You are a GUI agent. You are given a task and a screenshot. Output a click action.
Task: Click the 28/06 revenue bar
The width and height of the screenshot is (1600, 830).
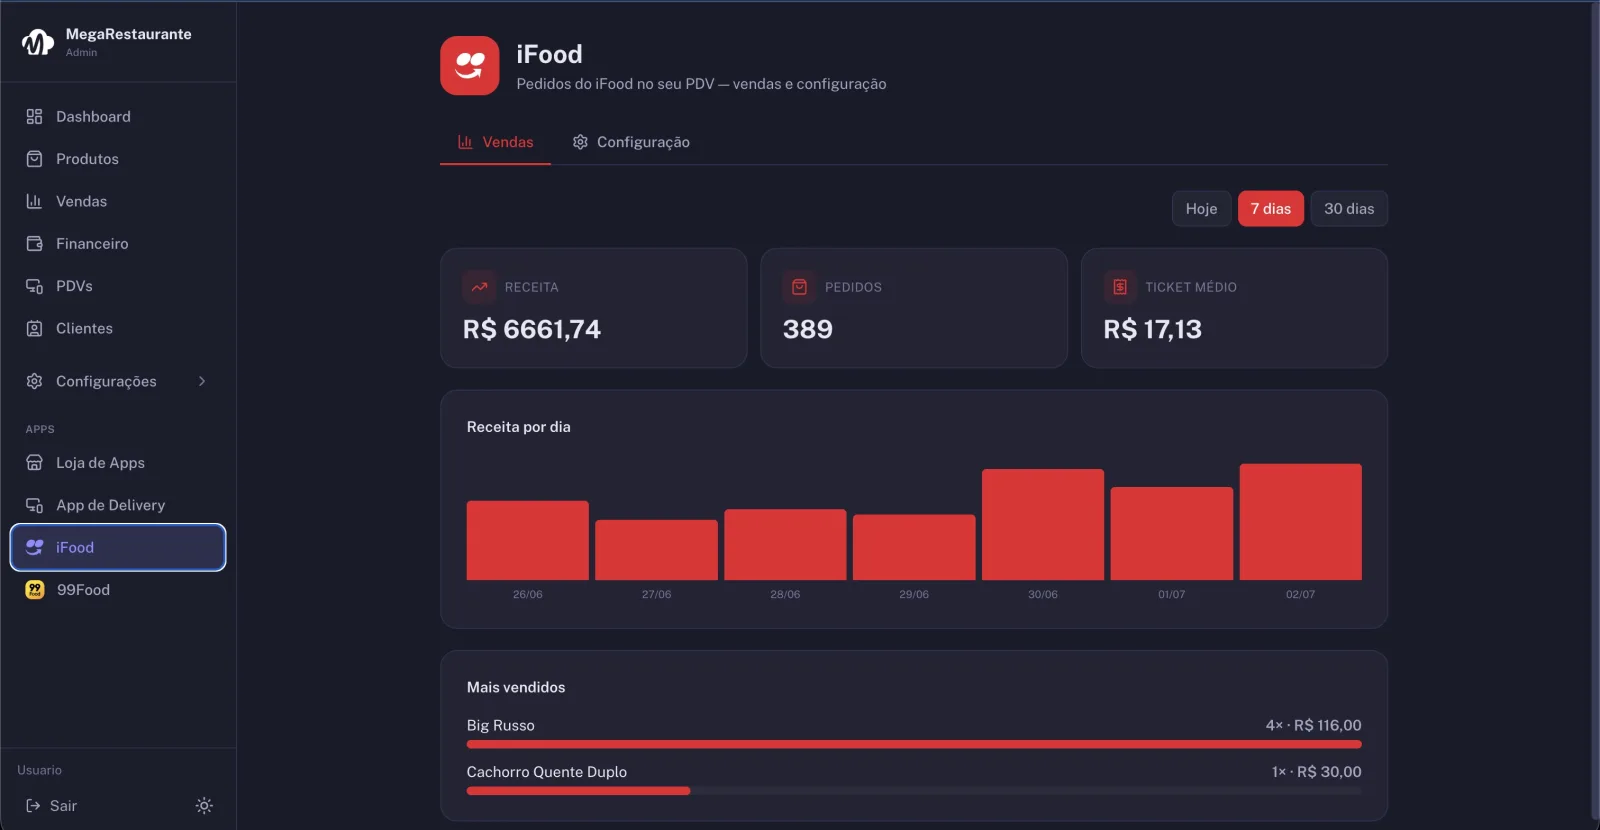pos(785,545)
